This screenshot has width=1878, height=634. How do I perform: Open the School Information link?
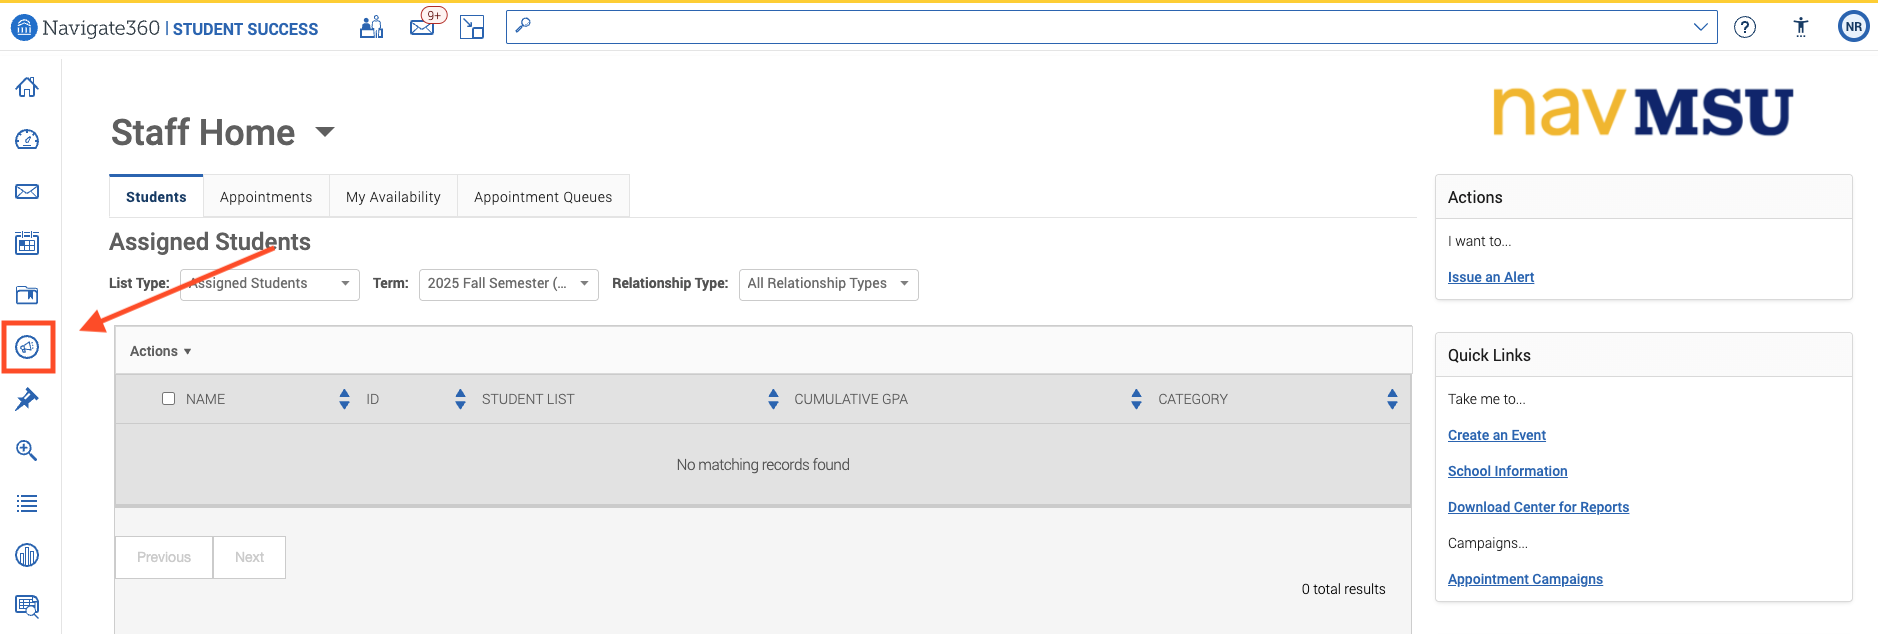[x=1508, y=471]
